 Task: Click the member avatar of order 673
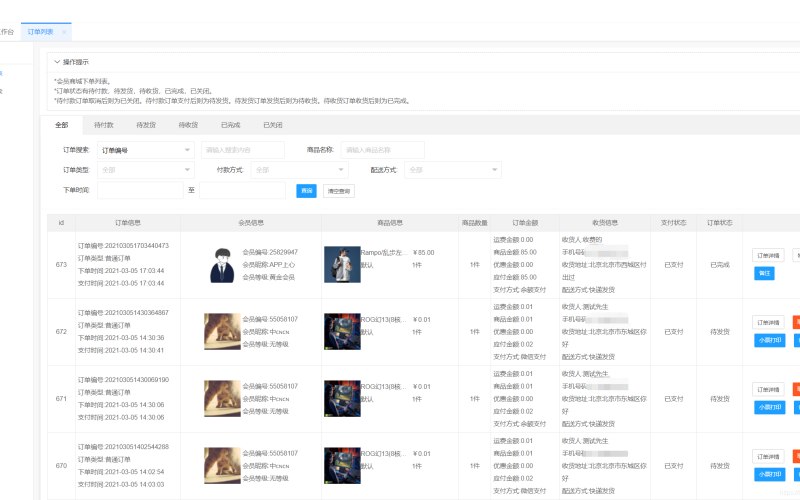pyautogui.click(x=222, y=265)
